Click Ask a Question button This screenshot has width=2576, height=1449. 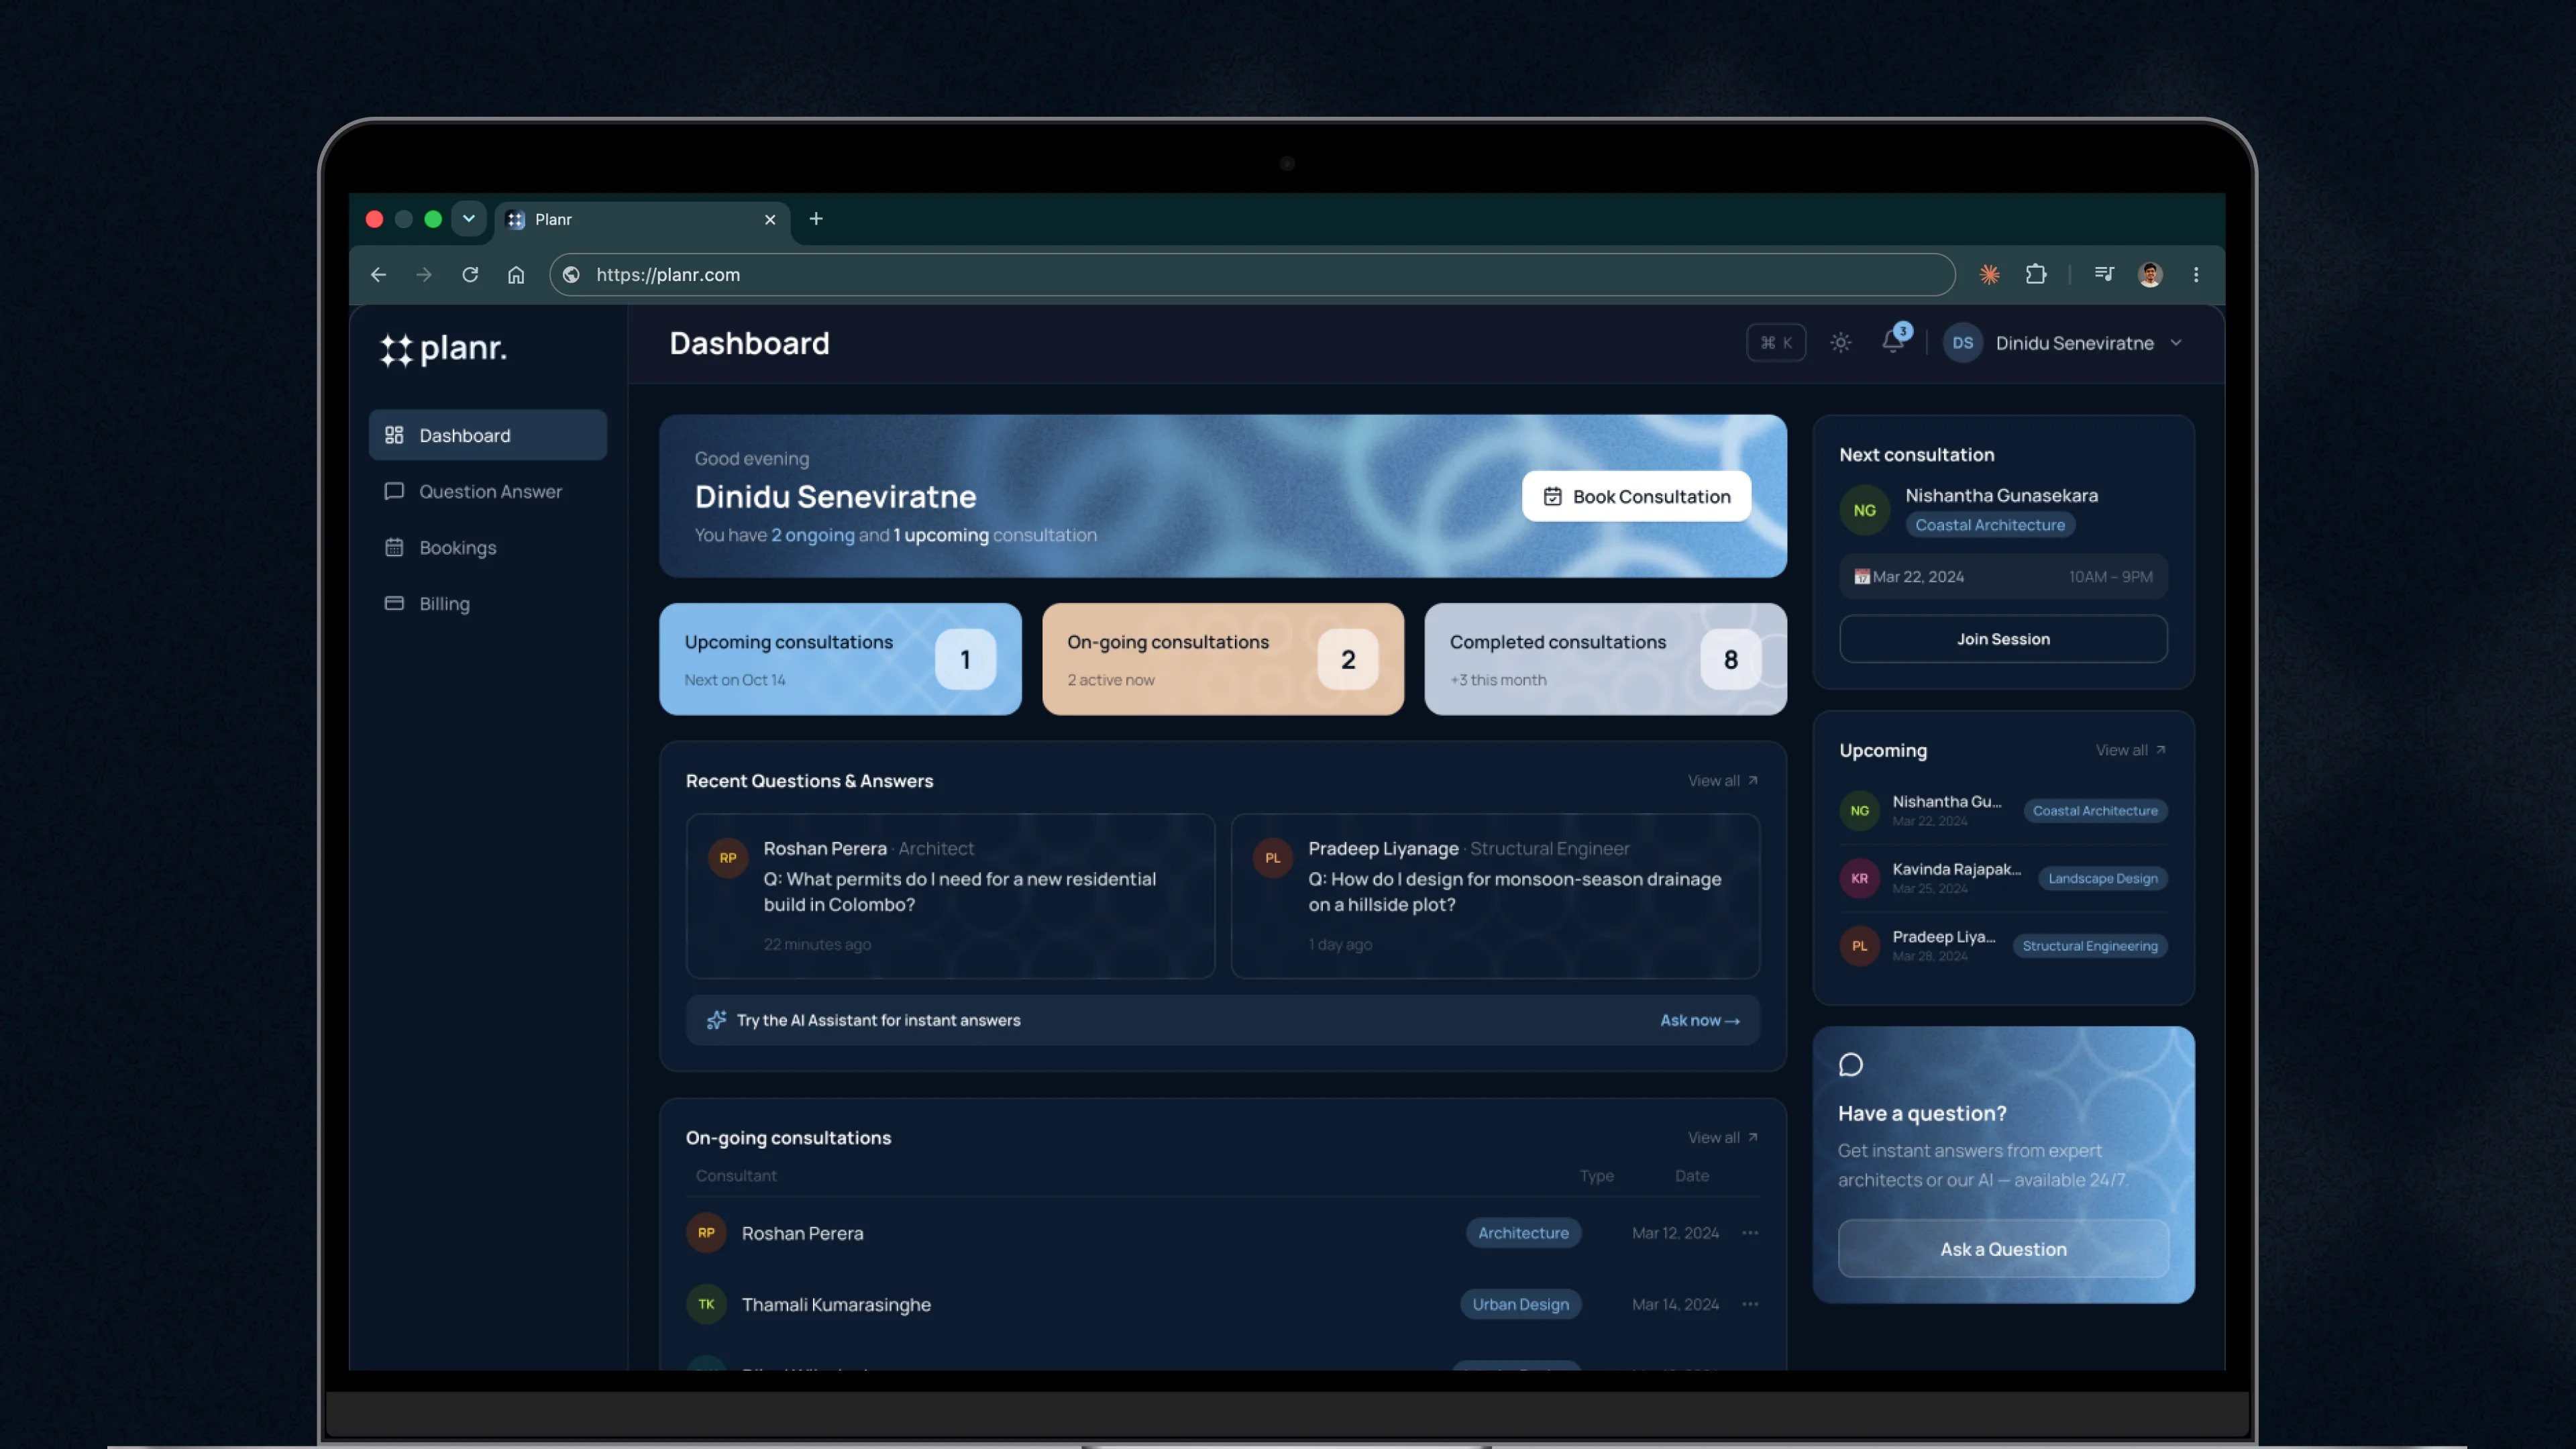2003,1248
